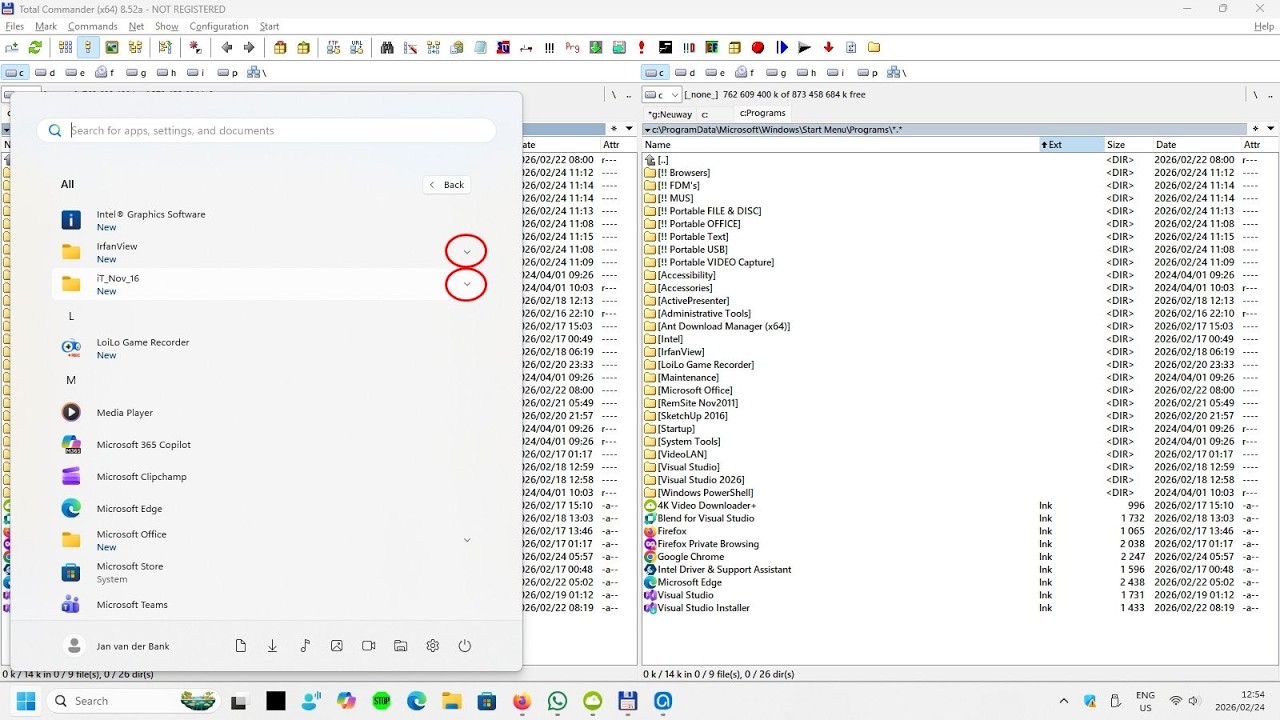Click the blue play triangle toolbar icon

(x=782, y=47)
